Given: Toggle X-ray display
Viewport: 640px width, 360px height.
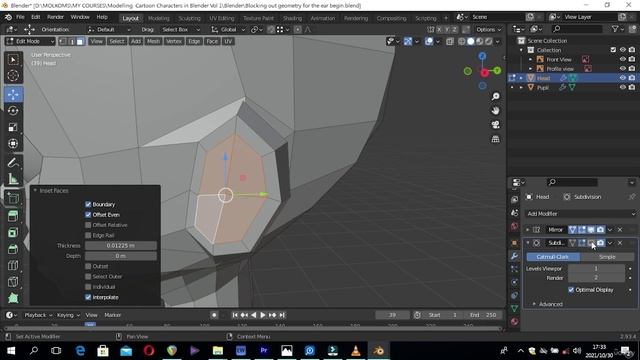Looking at the screenshot, I should 450,41.
